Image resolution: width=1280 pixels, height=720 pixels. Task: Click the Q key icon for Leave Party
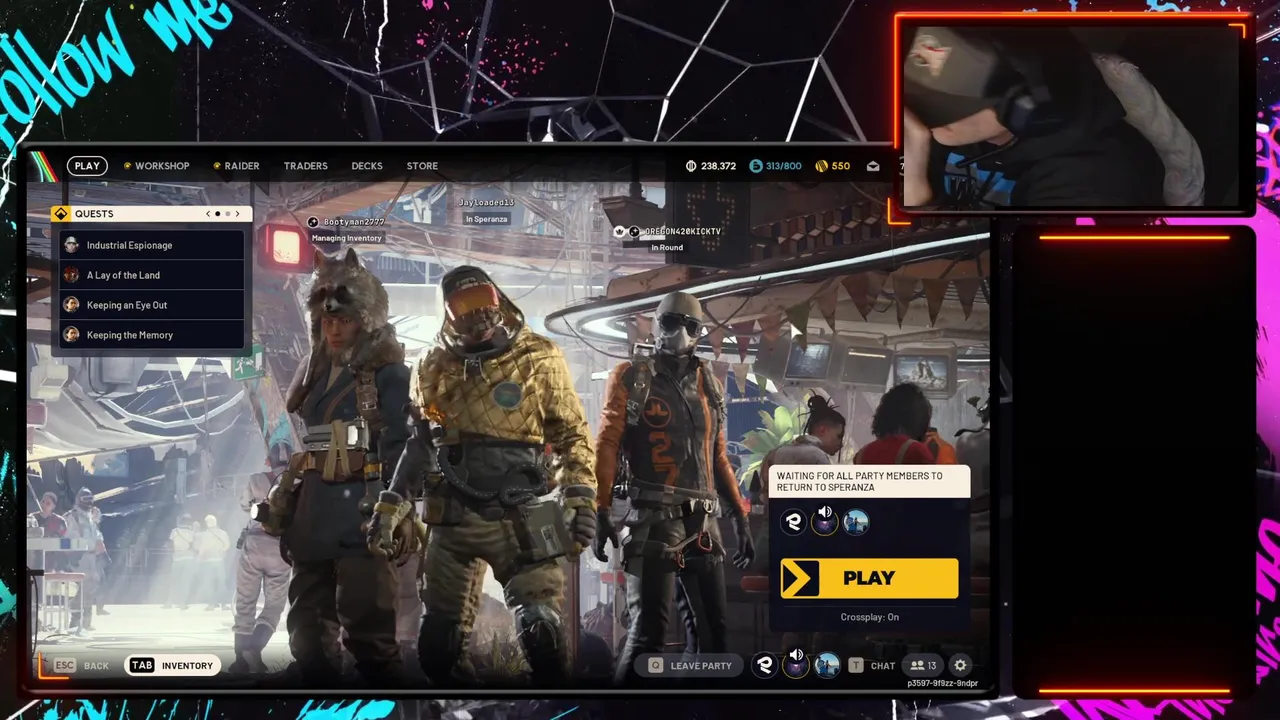click(x=655, y=665)
